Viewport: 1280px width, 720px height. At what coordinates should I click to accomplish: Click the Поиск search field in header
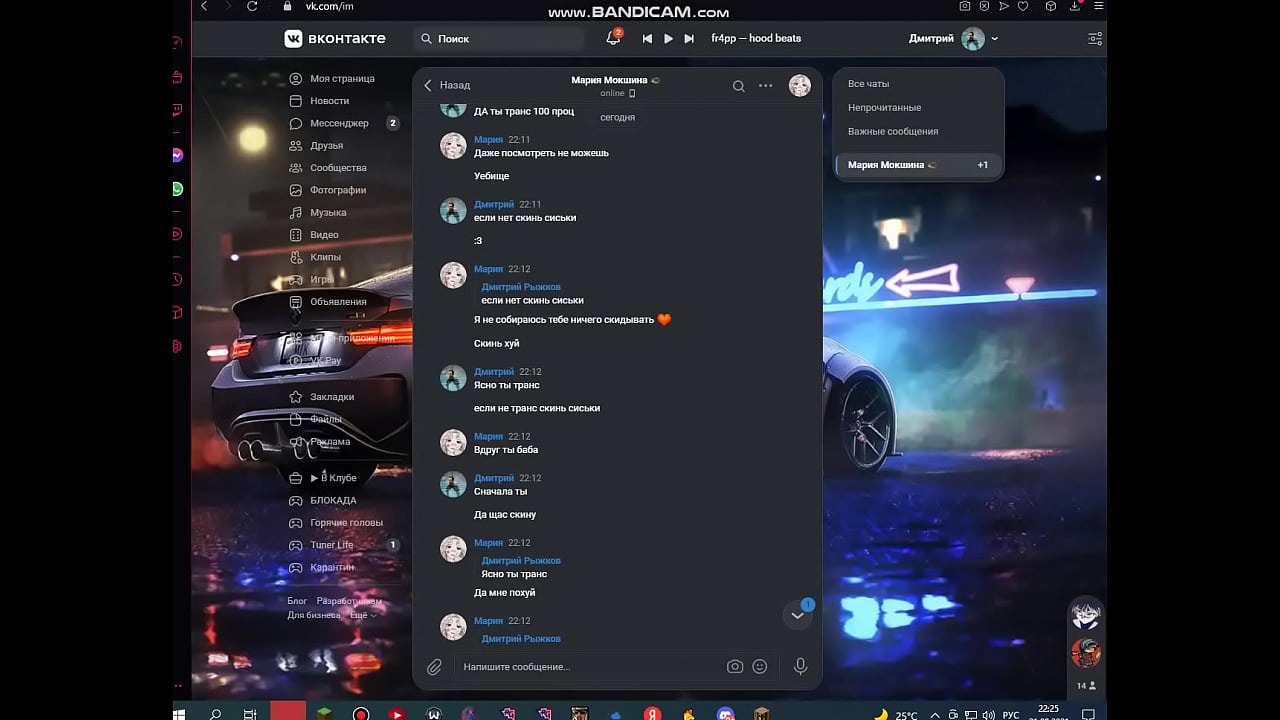click(x=500, y=39)
